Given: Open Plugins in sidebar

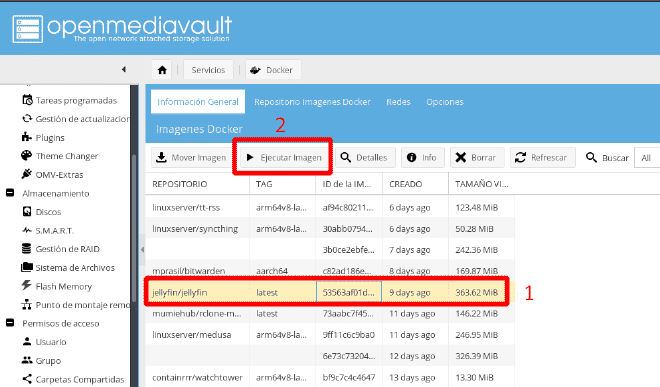Looking at the screenshot, I should [50, 138].
